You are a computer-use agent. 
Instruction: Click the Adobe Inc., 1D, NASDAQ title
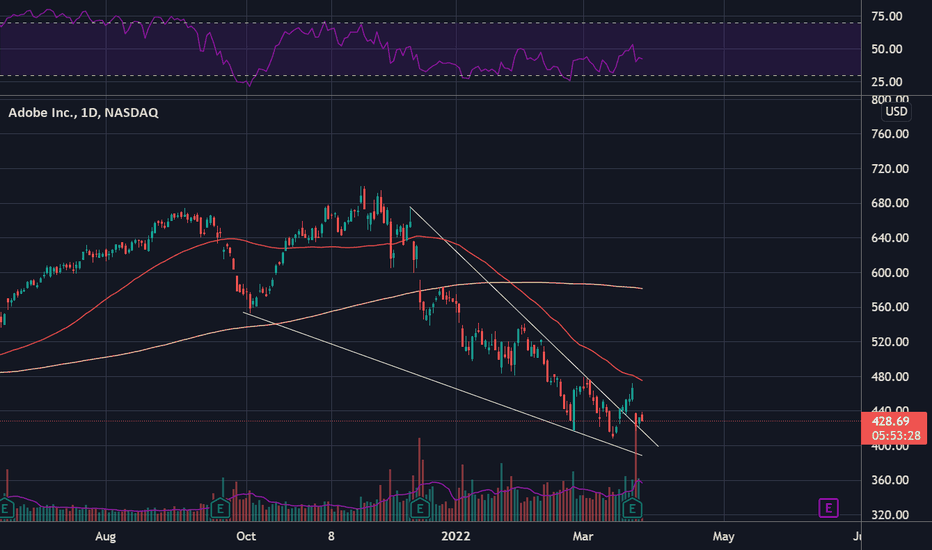(x=83, y=112)
